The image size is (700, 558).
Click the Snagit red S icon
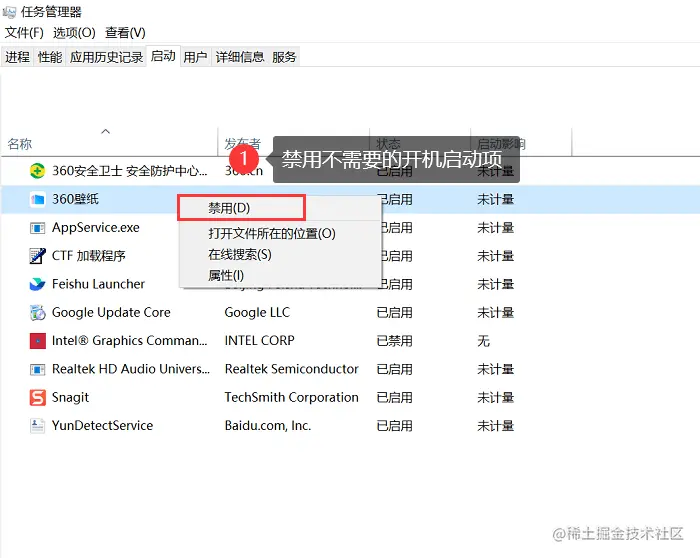tap(38, 397)
